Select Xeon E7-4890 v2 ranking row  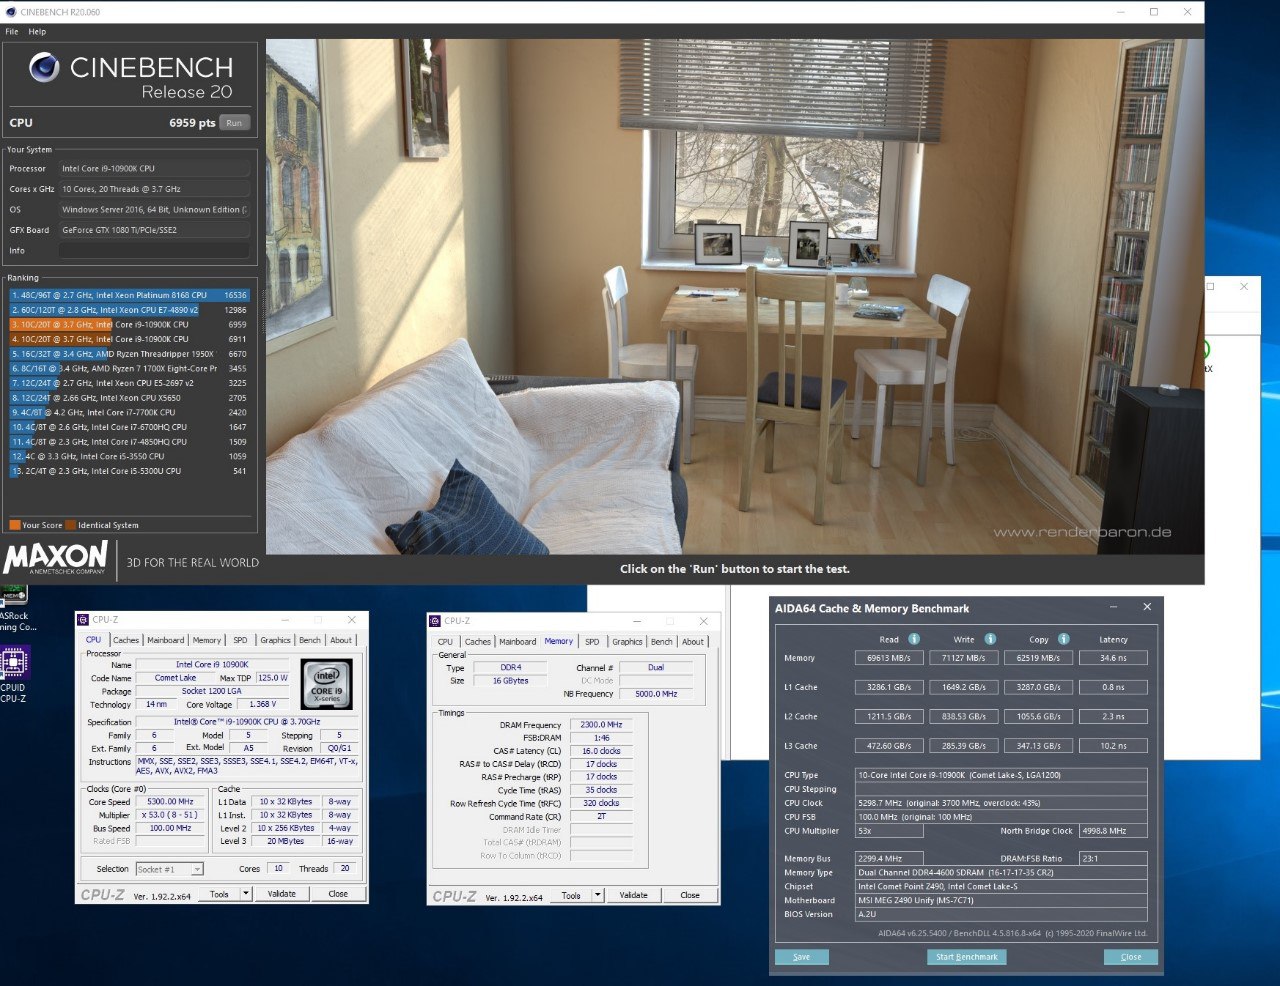[129, 310]
